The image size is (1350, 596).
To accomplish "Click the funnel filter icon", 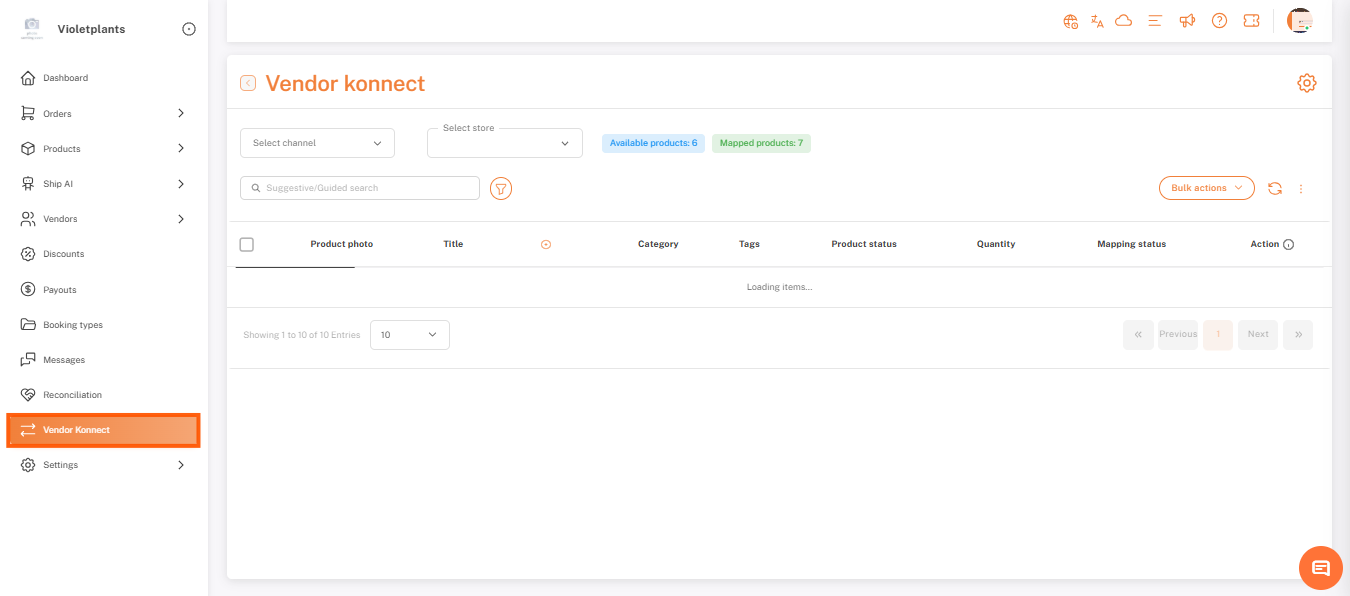I will (x=501, y=188).
